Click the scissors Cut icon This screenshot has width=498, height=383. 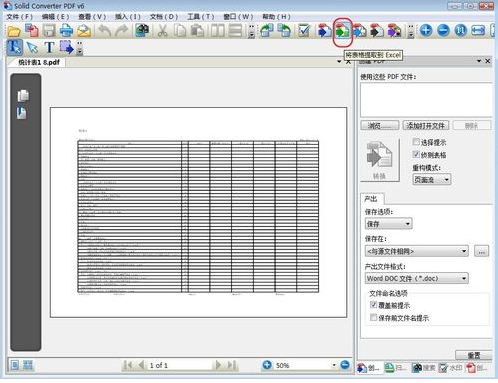point(162,31)
